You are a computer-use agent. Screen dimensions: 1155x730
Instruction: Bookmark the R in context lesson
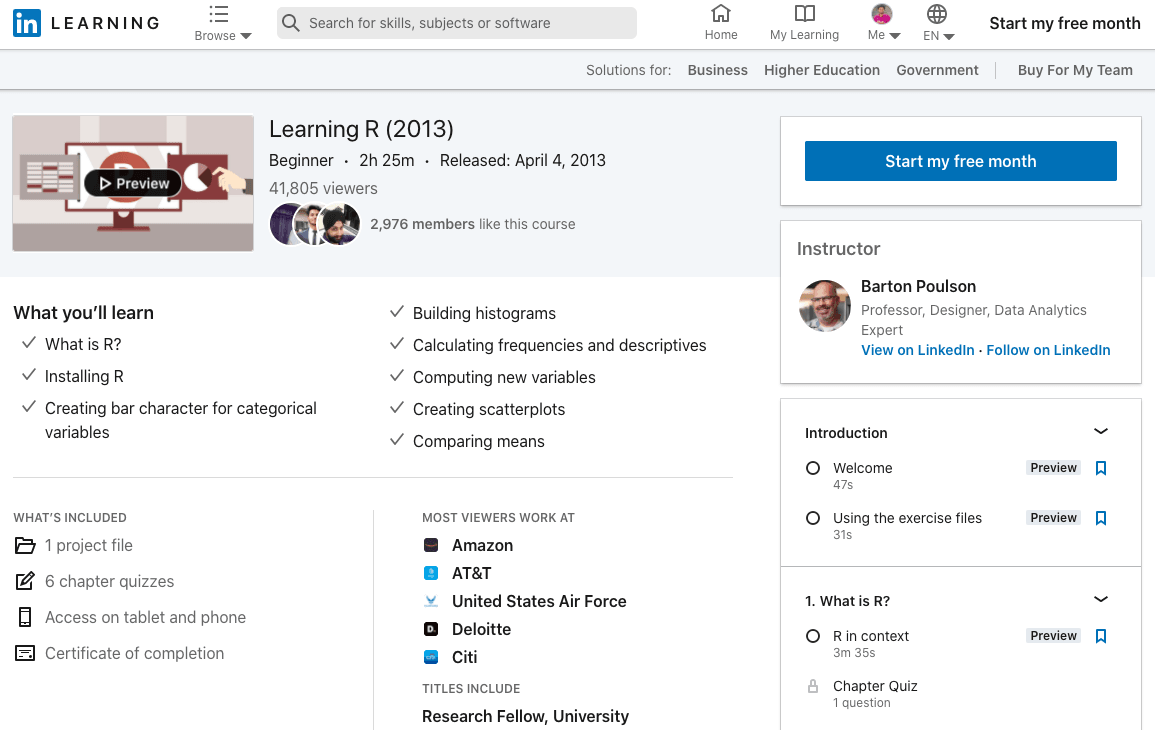click(1100, 636)
